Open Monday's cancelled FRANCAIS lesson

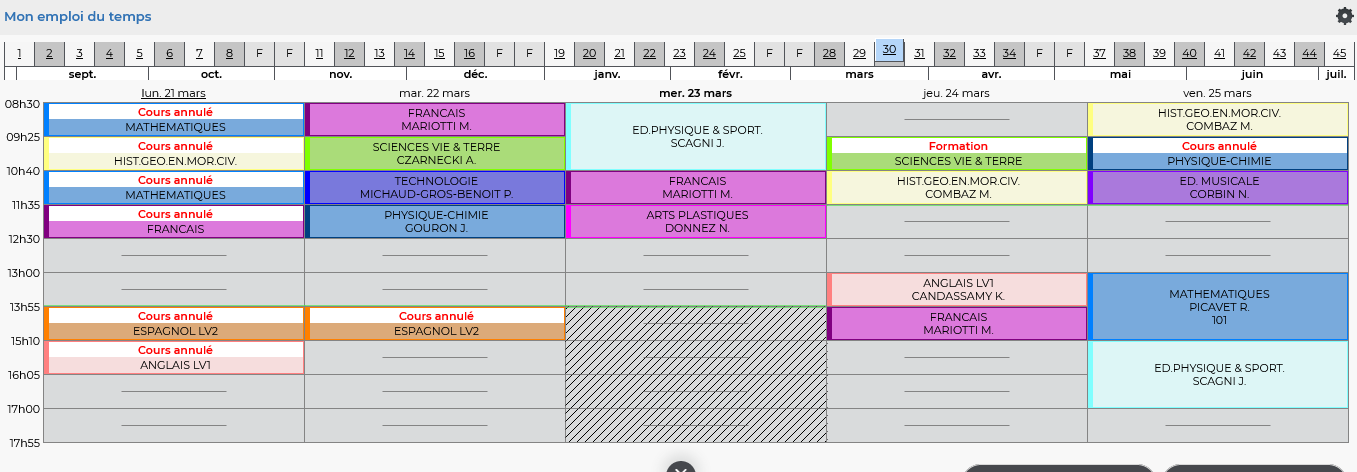pyautogui.click(x=174, y=221)
